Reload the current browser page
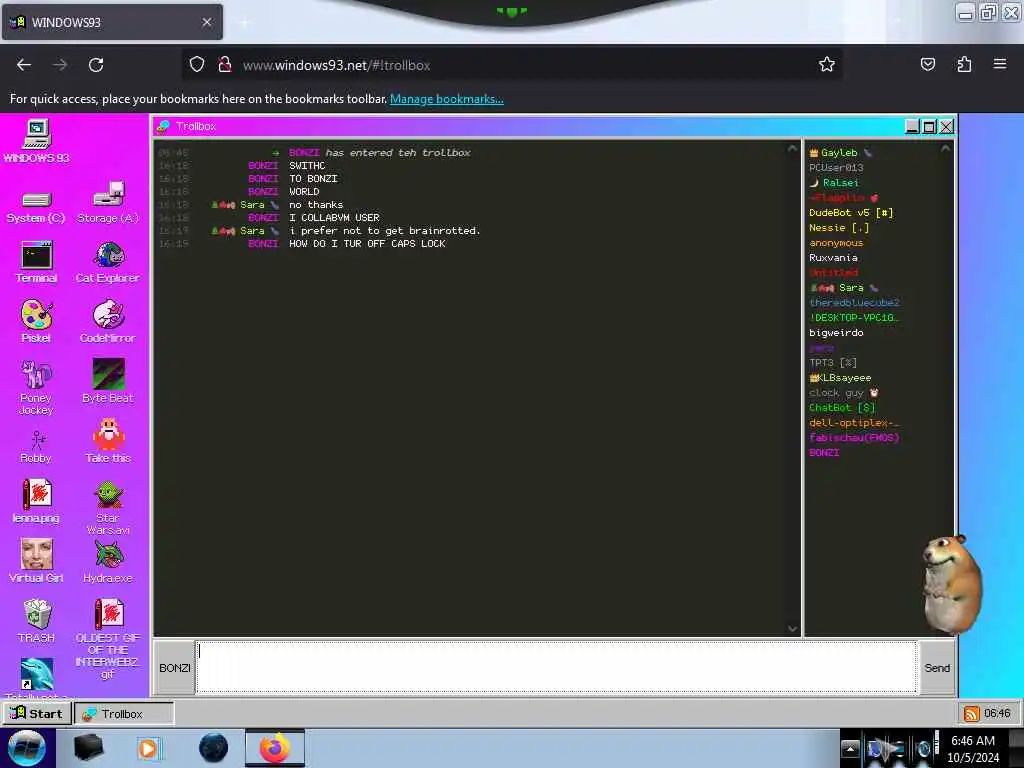The width and height of the screenshot is (1024, 768). tap(96, 65)
